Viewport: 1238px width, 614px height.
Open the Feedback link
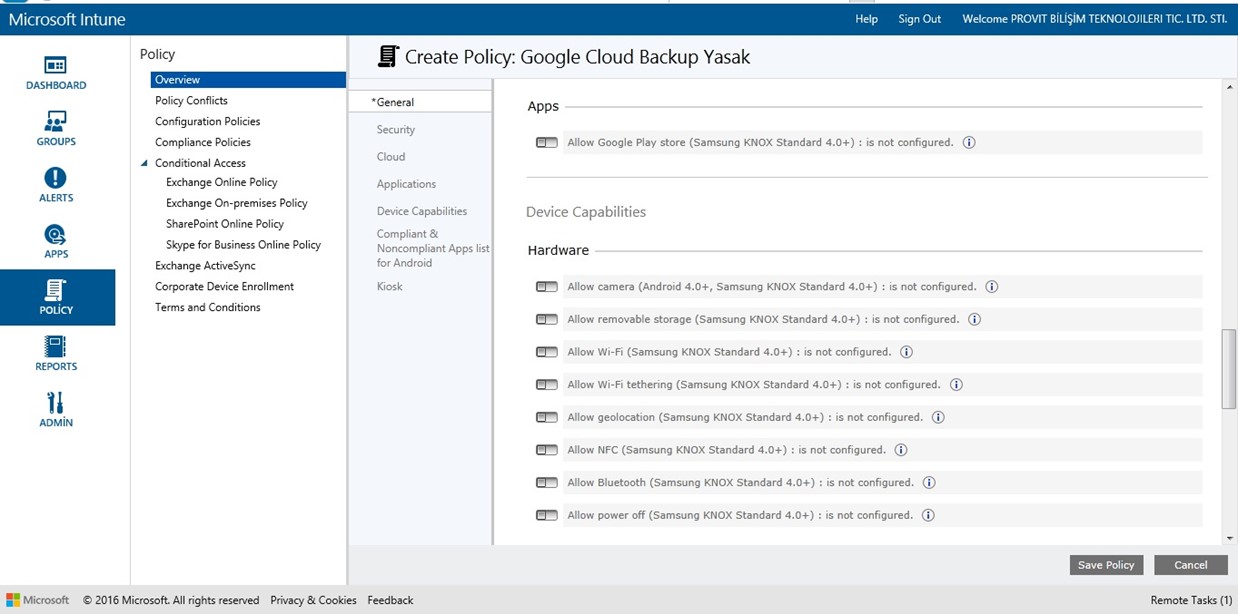(390, 600)
